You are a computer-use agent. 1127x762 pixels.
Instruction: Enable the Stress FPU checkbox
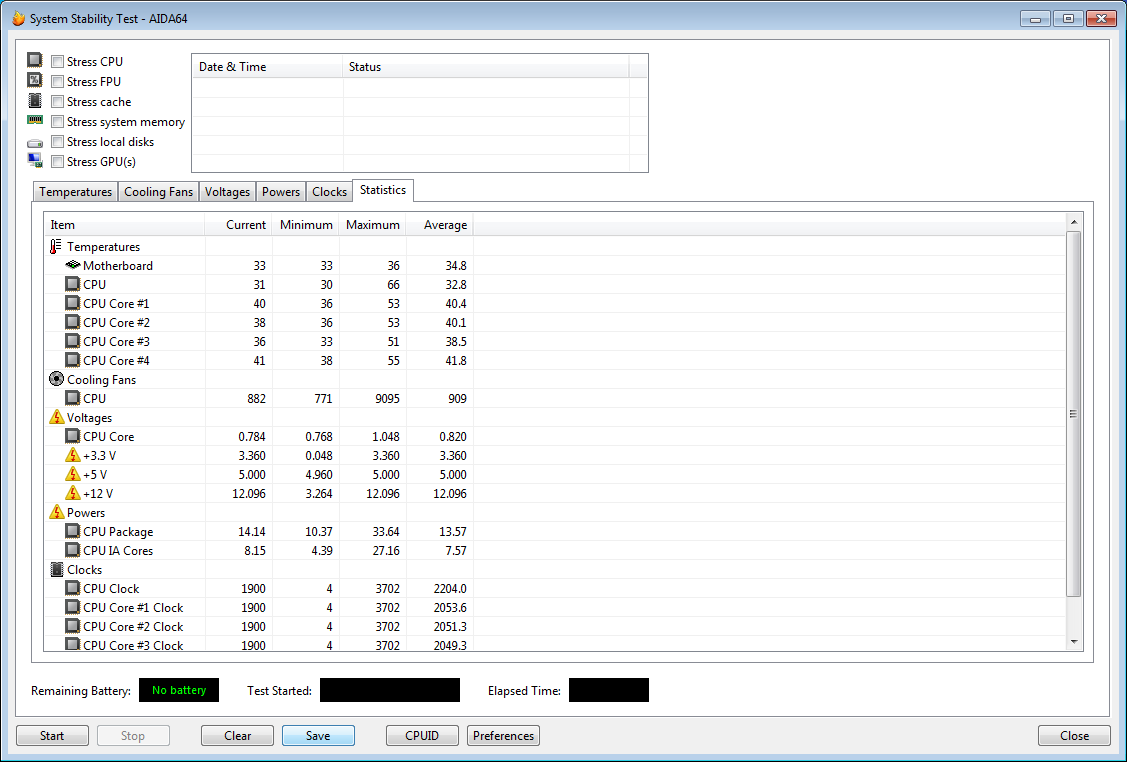tap(58, 82)
